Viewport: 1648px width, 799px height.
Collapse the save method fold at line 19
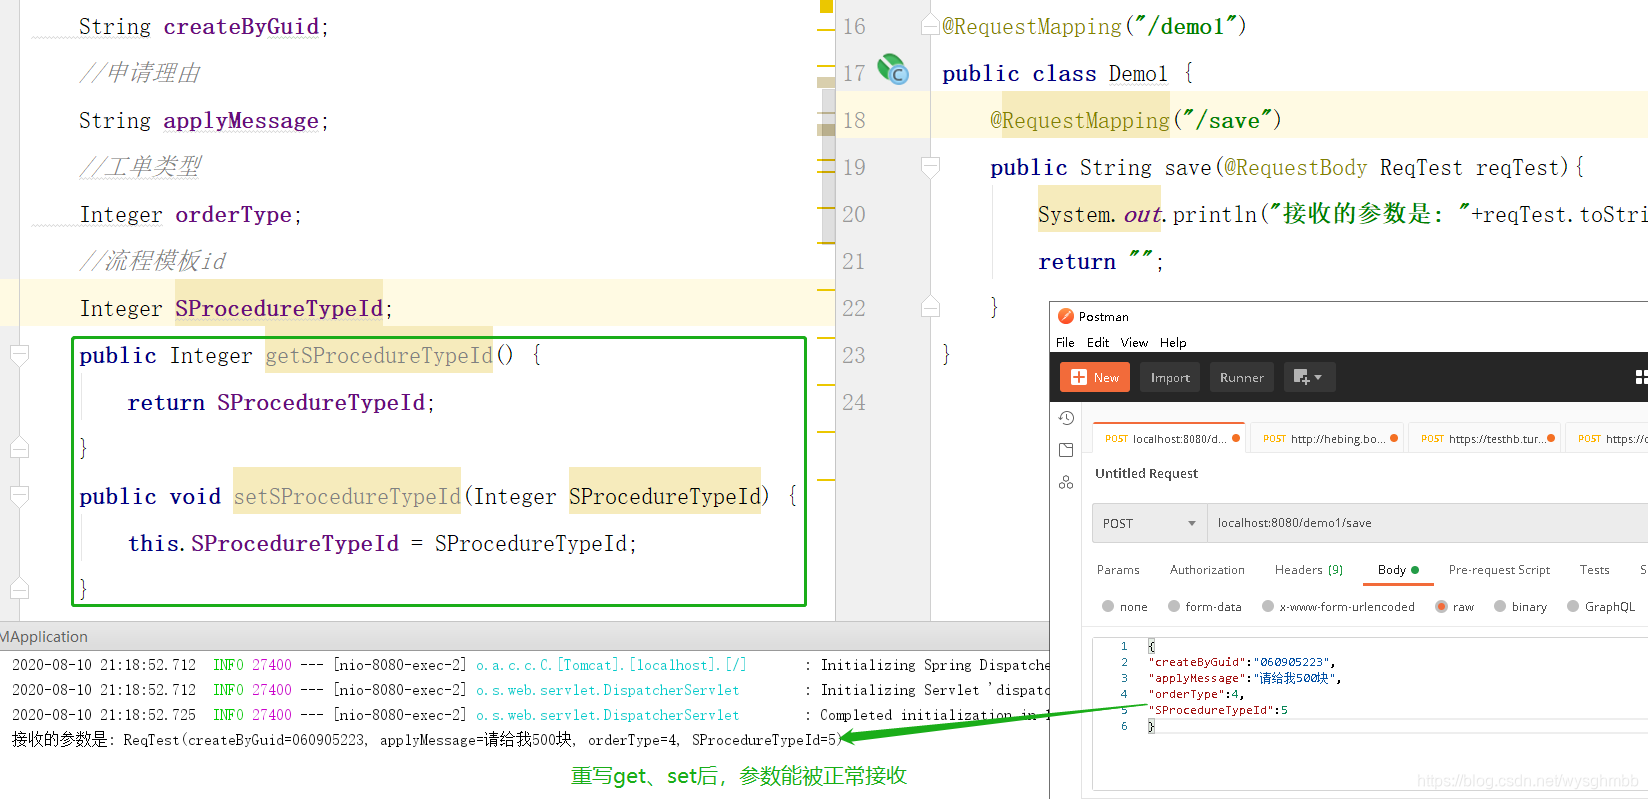coord(930,167)
